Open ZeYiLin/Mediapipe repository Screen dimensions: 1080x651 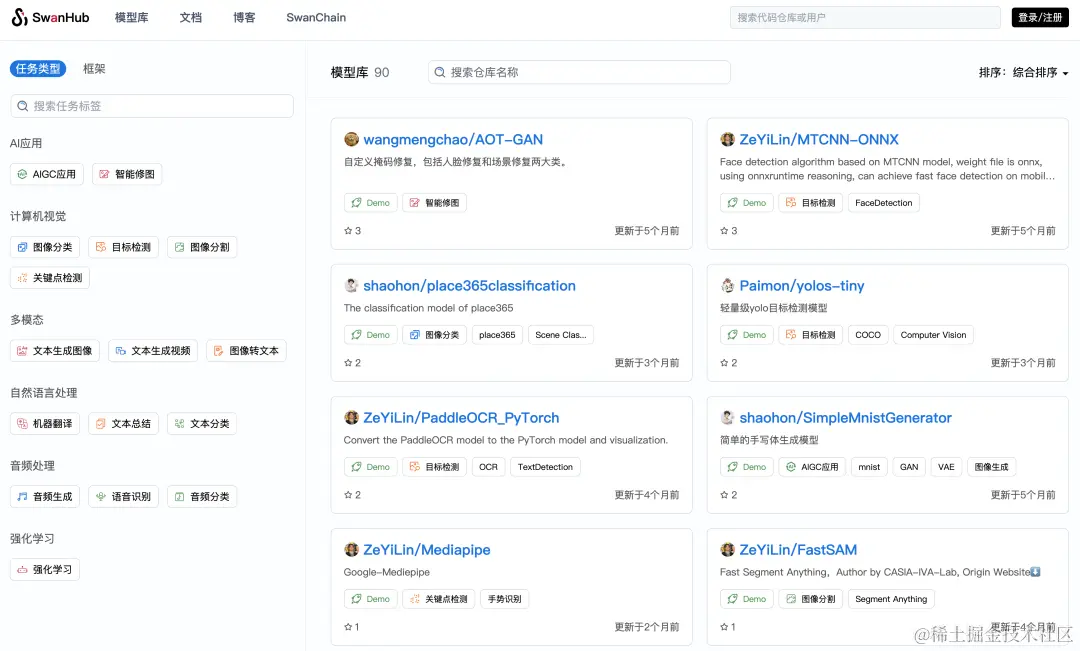(426, 550)
